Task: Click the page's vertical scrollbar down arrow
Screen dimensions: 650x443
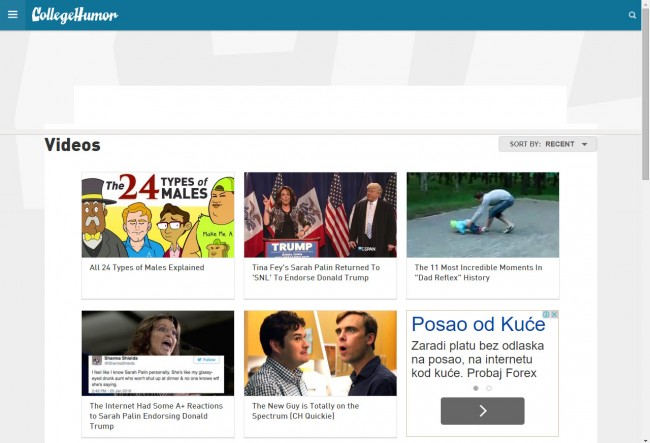Action: pos(645,437)
